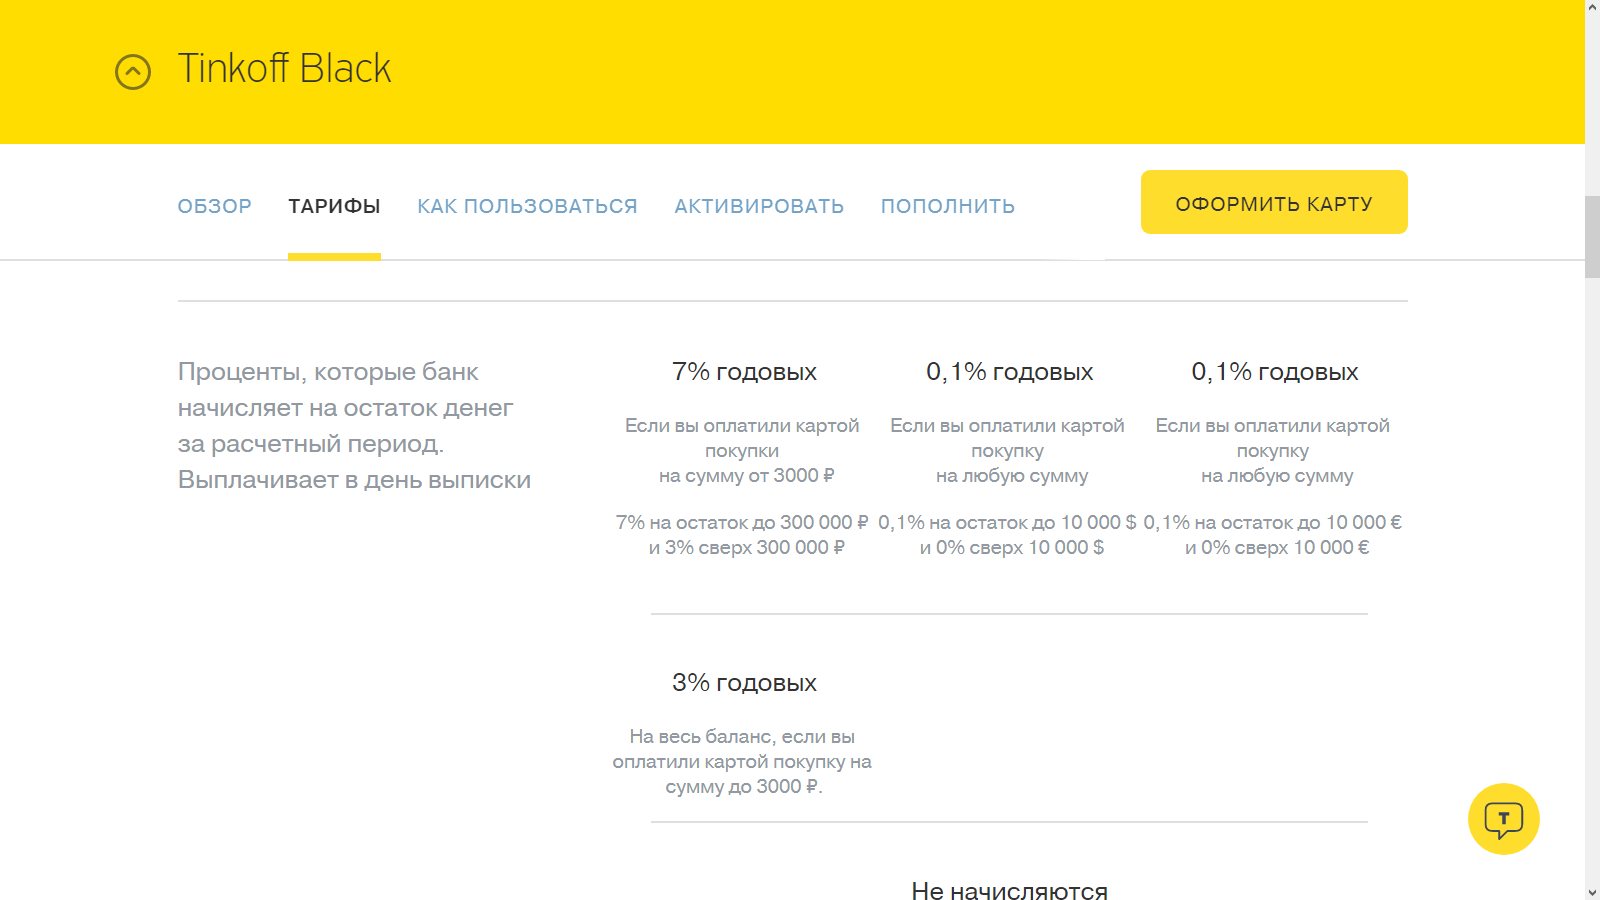Viewport: 1600px width, 900px height.
Task: Click the ОФОРМИТЬ КАРТУ button
Action: coord(1274,202)
